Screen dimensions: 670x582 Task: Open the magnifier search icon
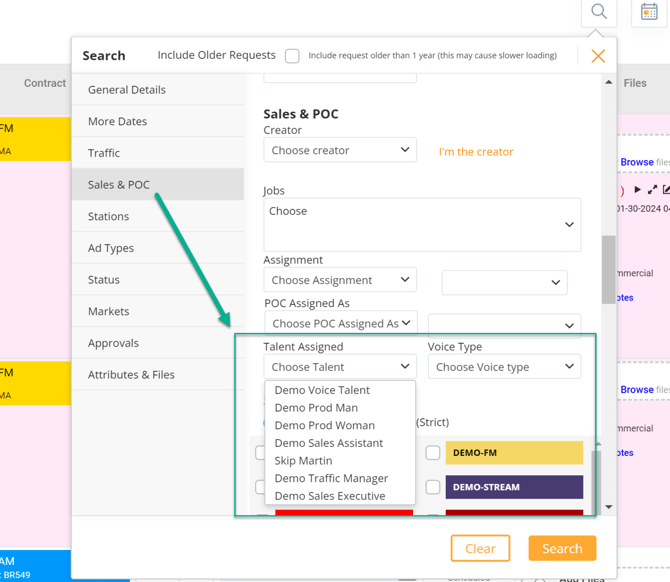[x=599, y=12]
